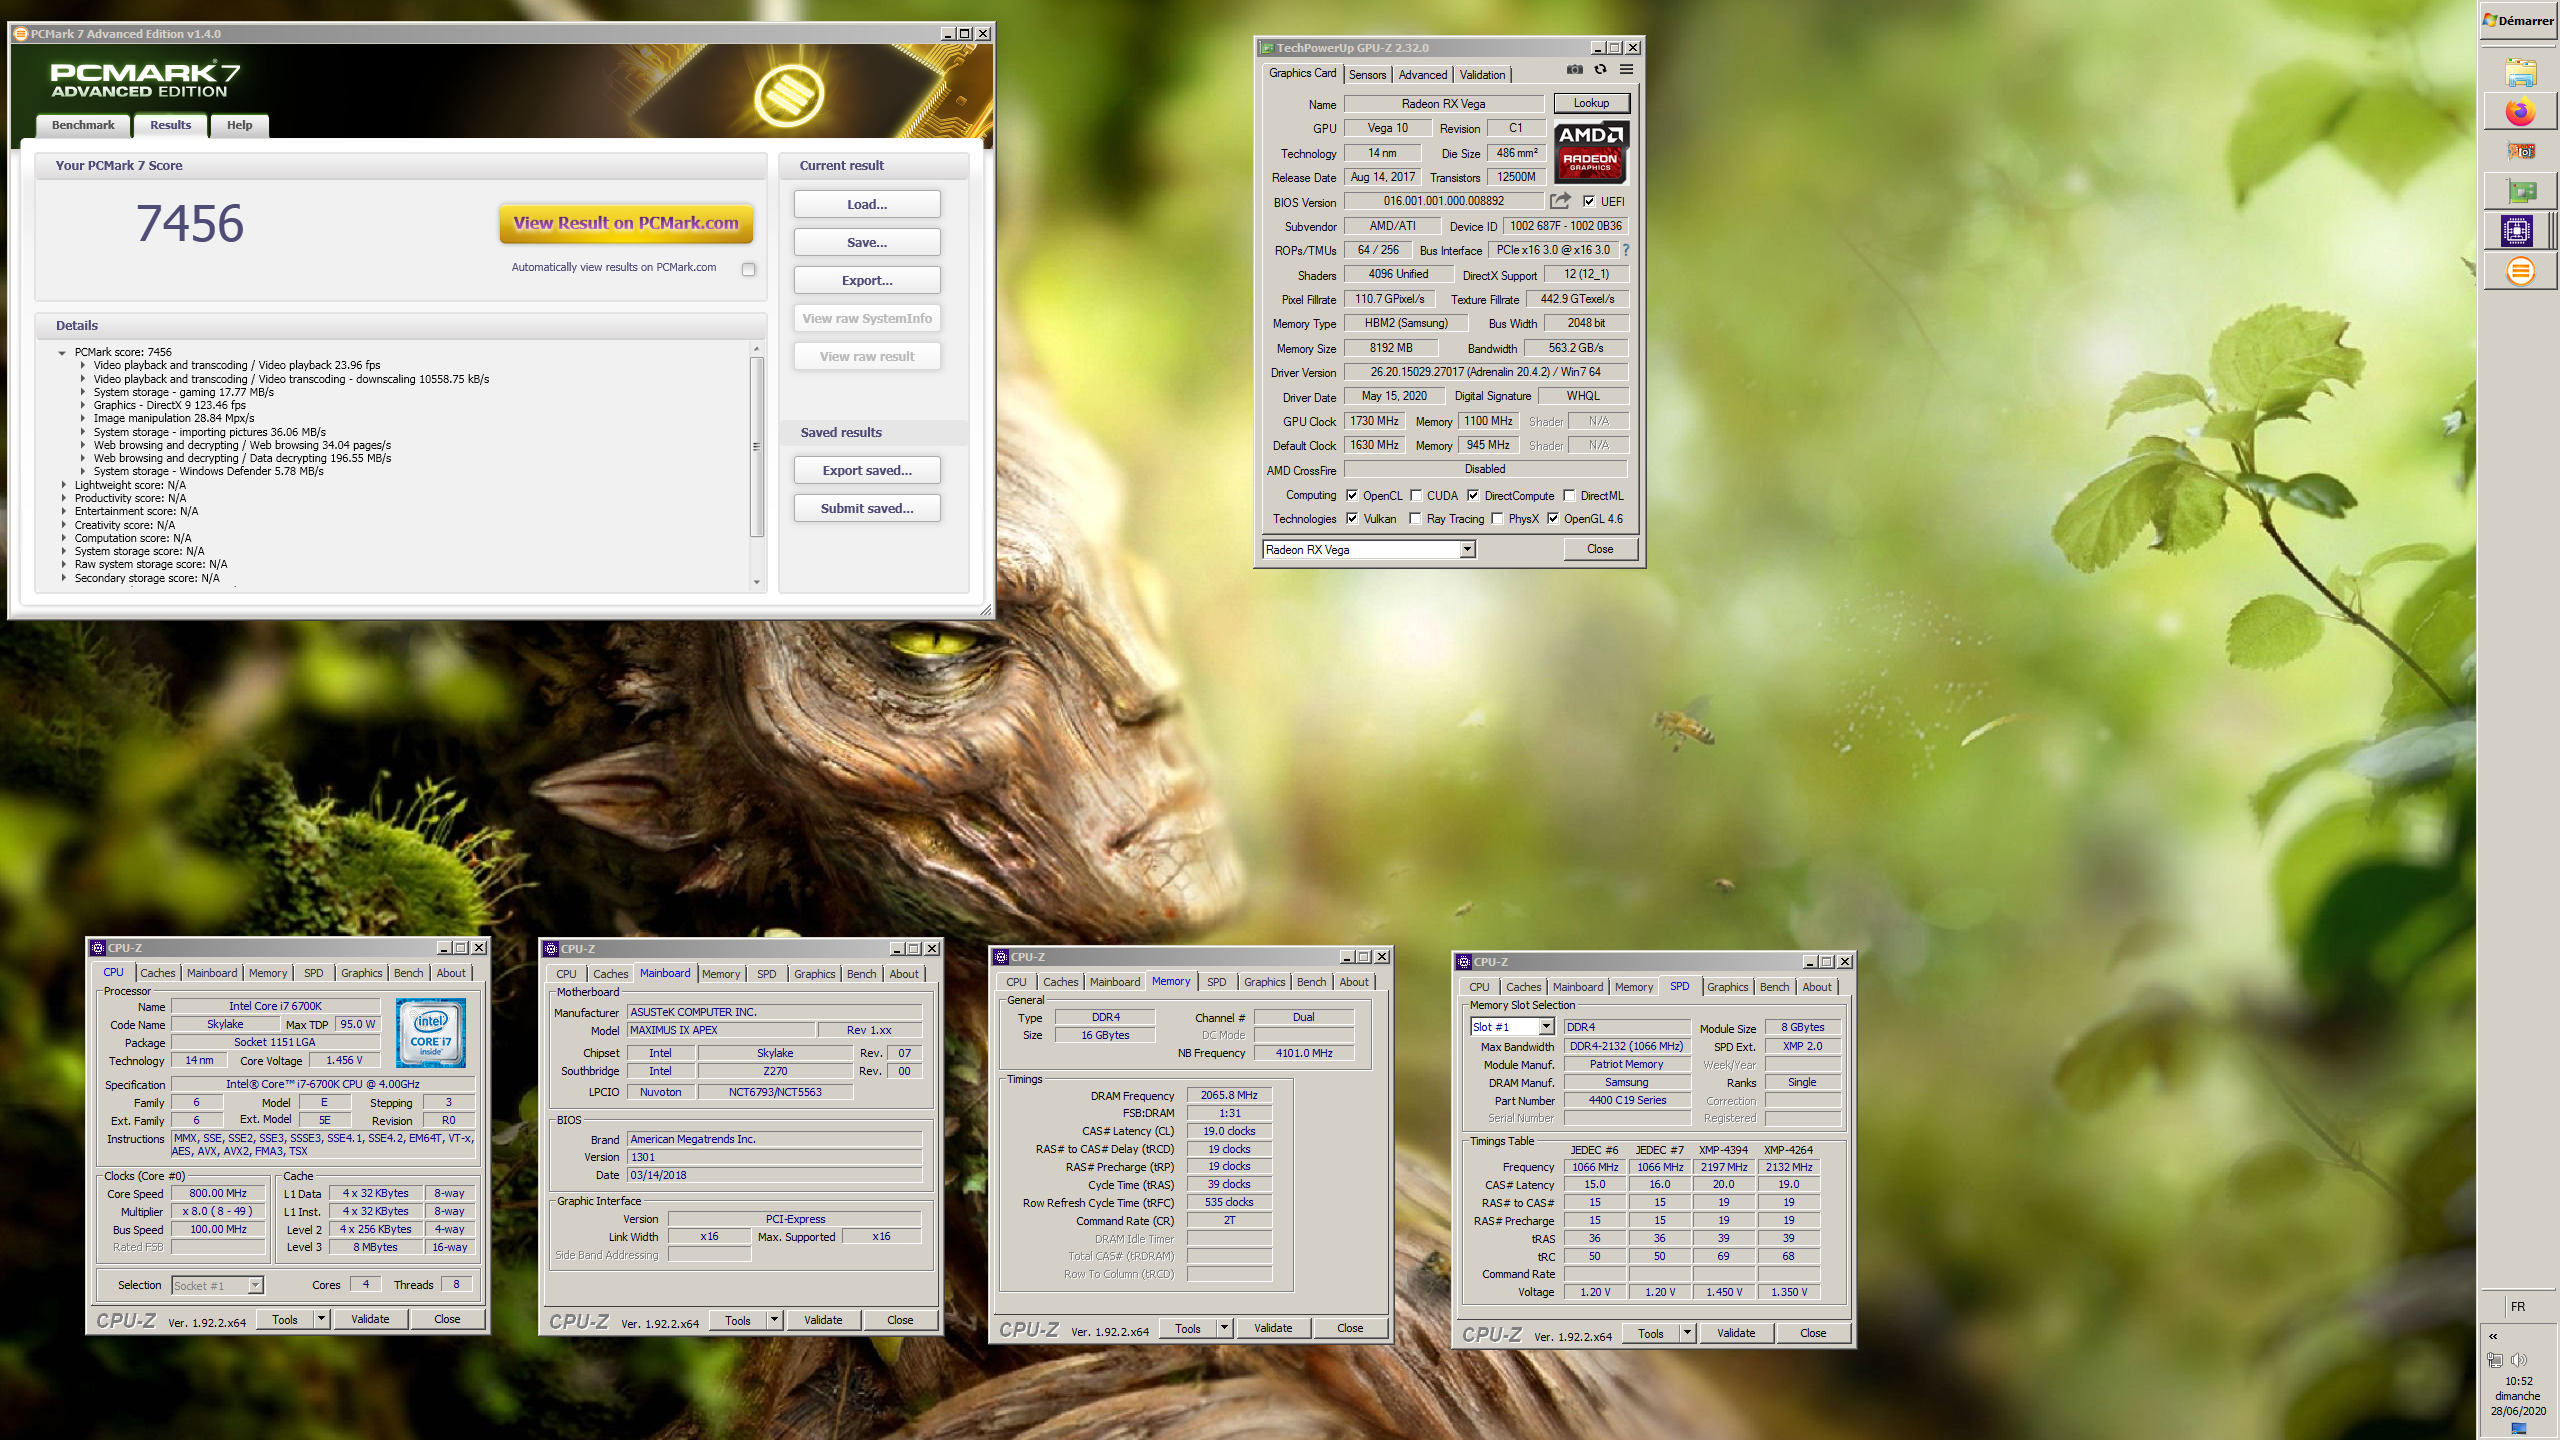Open the GPU-Z hamburger menu

[1626, 69]
